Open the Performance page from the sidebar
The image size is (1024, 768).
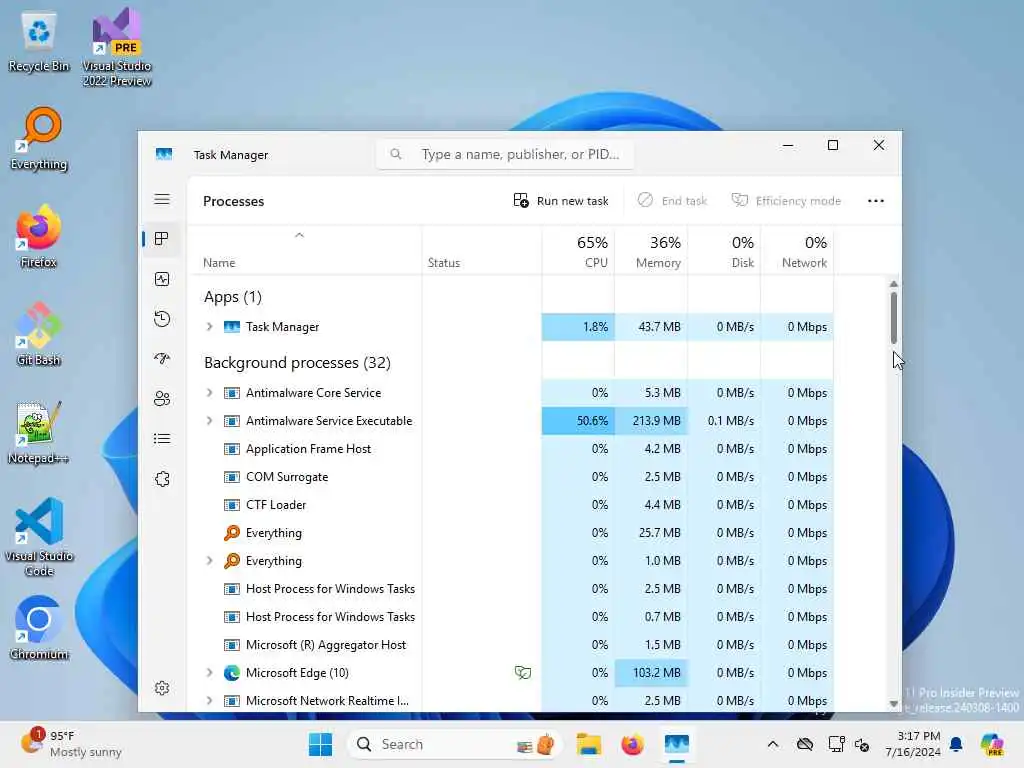(162, 279)
